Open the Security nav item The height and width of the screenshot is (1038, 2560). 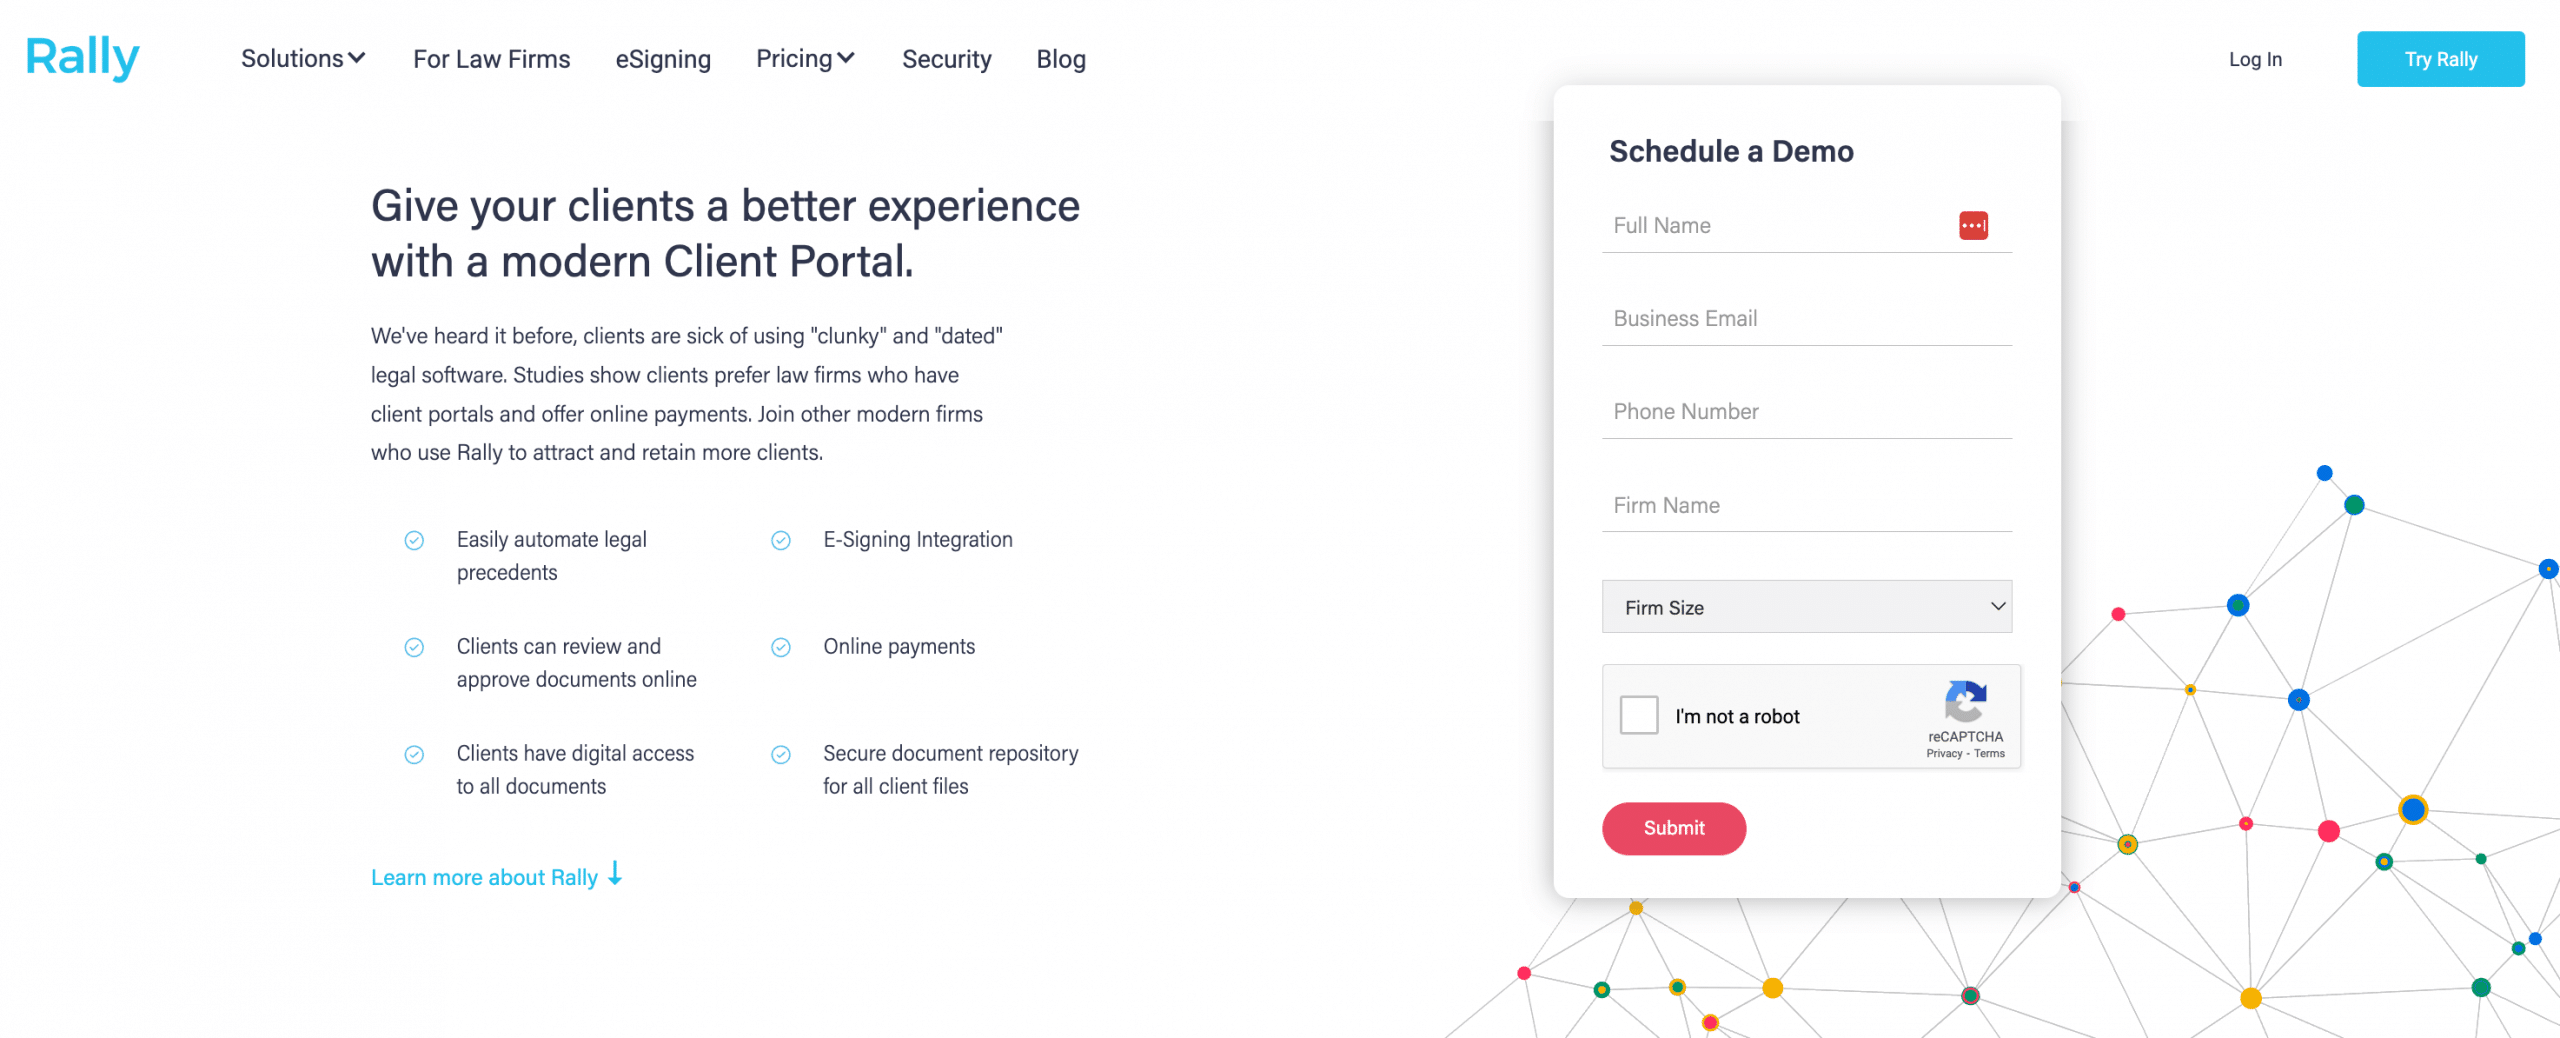(x=946, y=60)
